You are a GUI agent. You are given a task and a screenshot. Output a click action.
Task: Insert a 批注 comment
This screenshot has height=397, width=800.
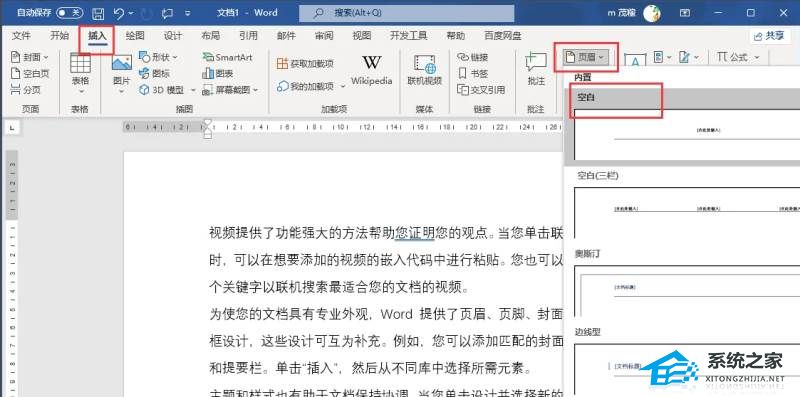(x=536, y=69)
